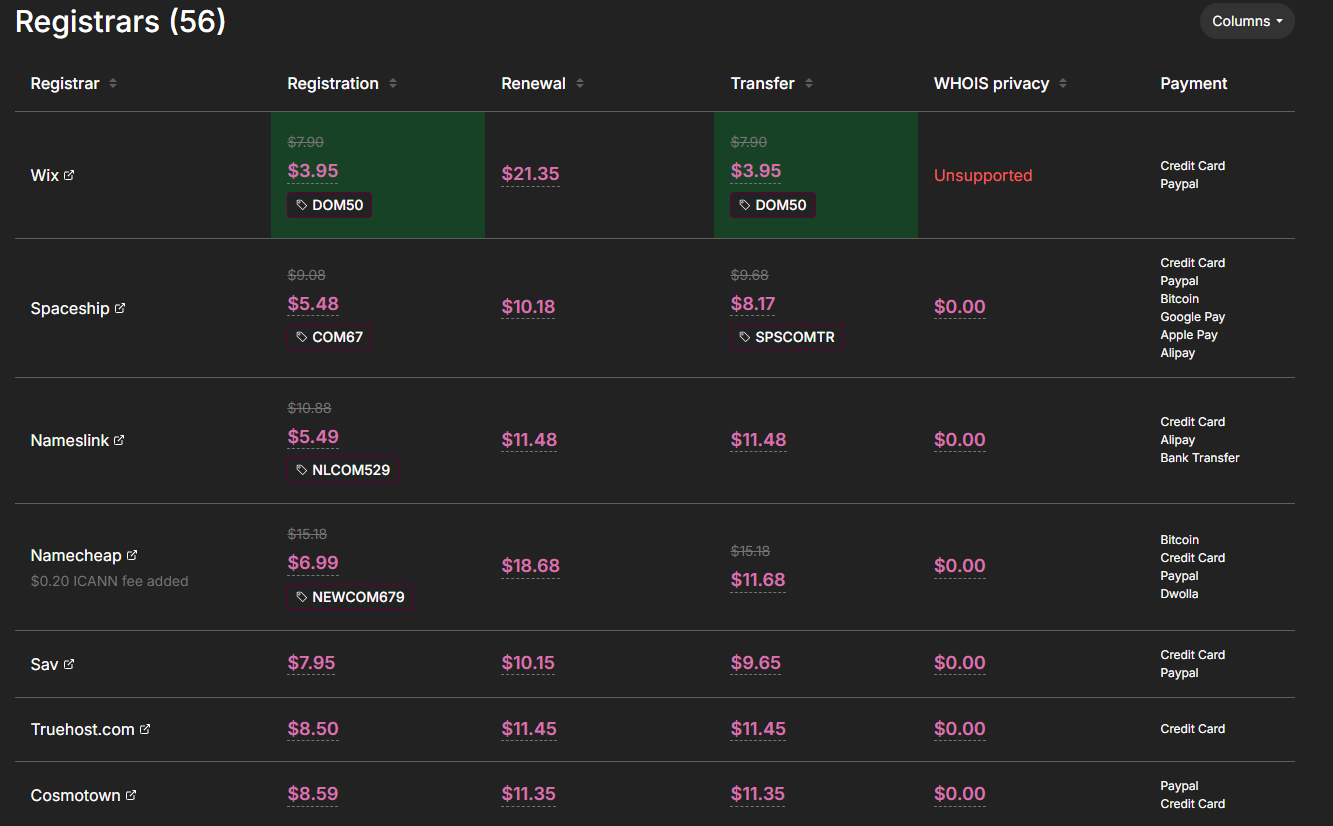Click Wix's $3.95 registration price
Viewport: 1333px width, 826px height.
pyautogui.click(x=313, y=171)
